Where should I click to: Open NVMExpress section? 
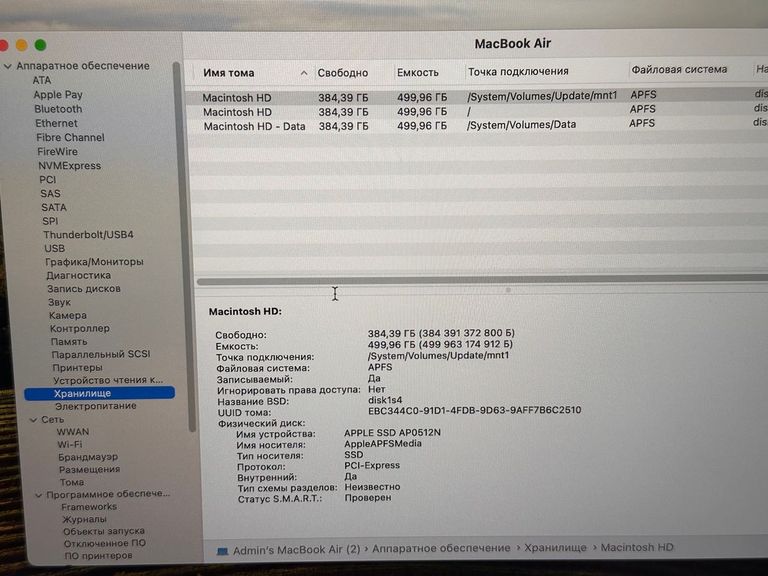tap(70, 166)
